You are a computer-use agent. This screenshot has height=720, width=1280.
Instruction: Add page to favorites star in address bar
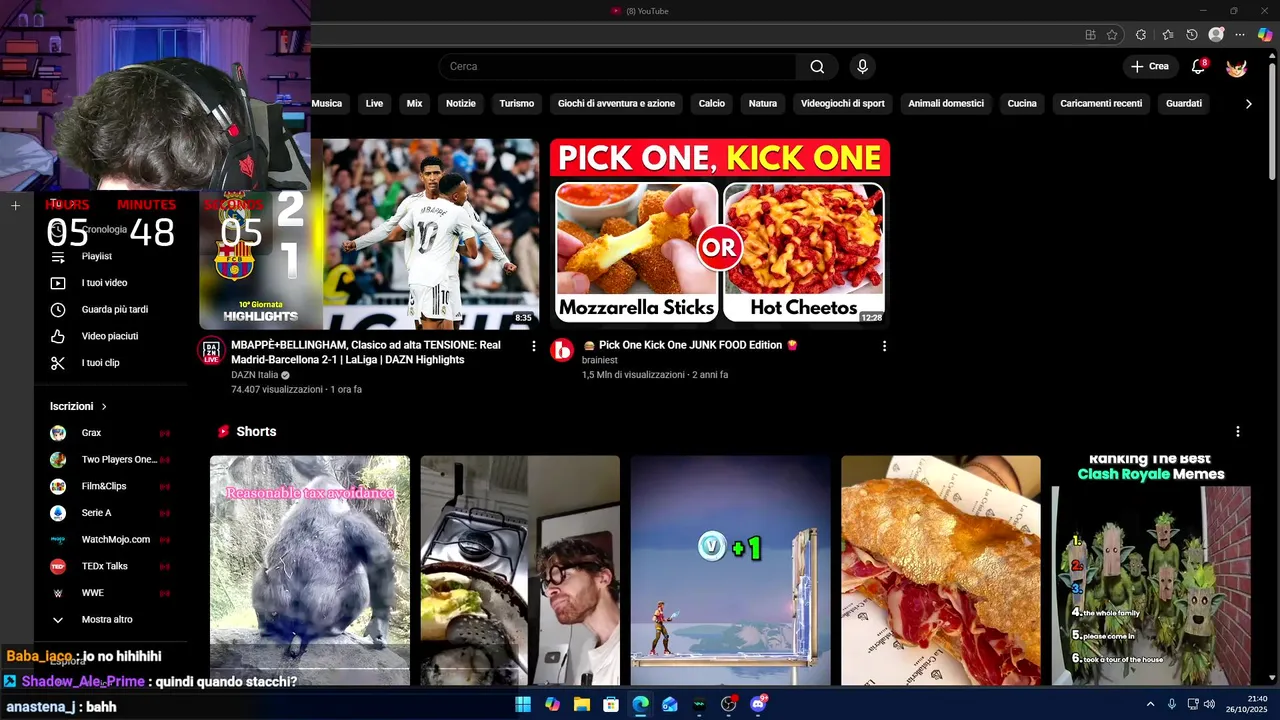click(1112, 35)
